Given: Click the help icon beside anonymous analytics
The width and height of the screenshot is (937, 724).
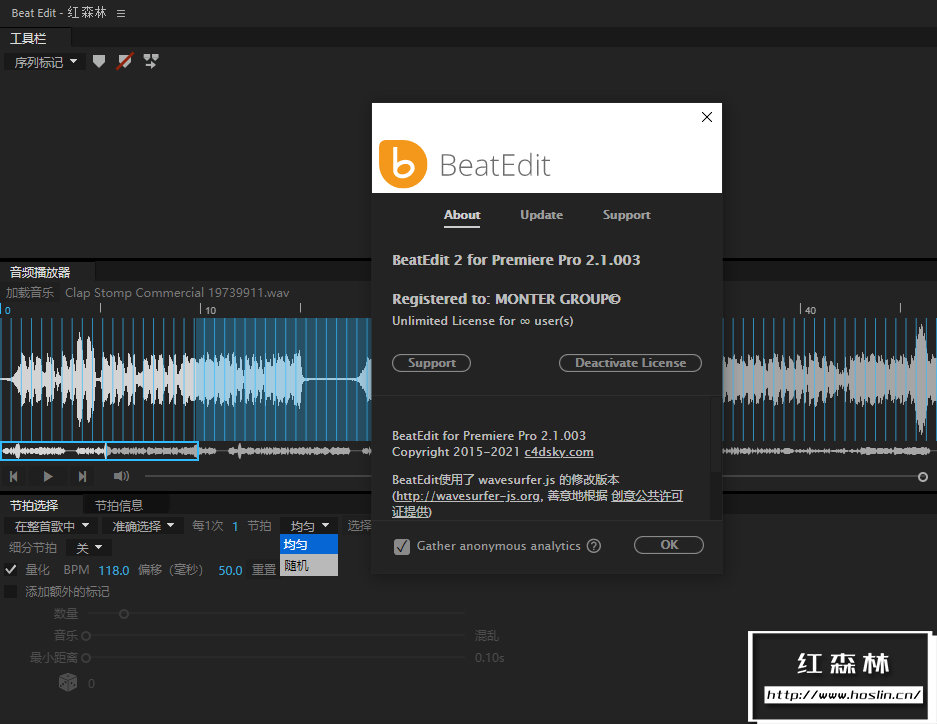Looking at the screenshot, I should pos(594,546).
